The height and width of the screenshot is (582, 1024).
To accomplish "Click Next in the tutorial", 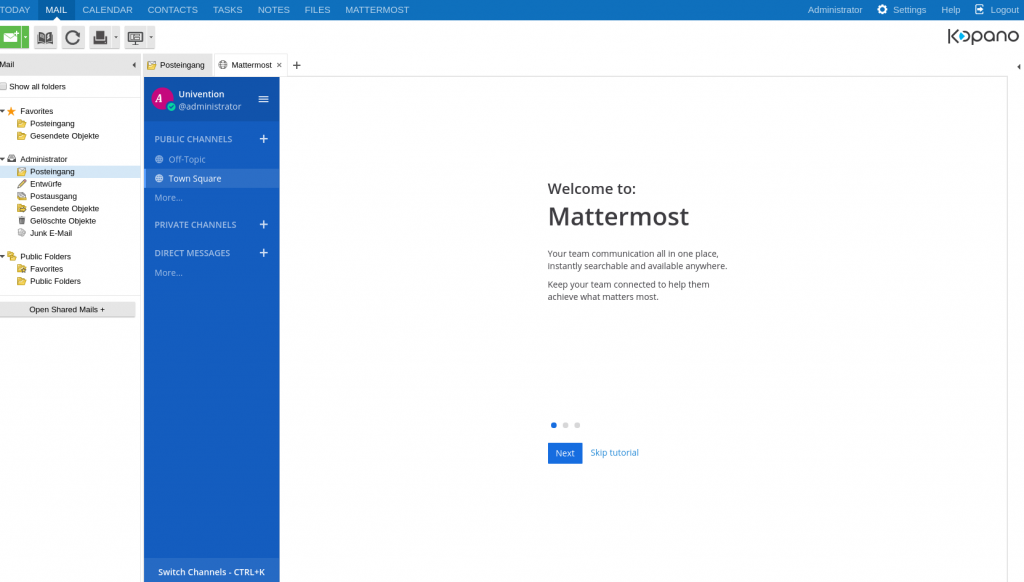I will (x=565, y=453).
